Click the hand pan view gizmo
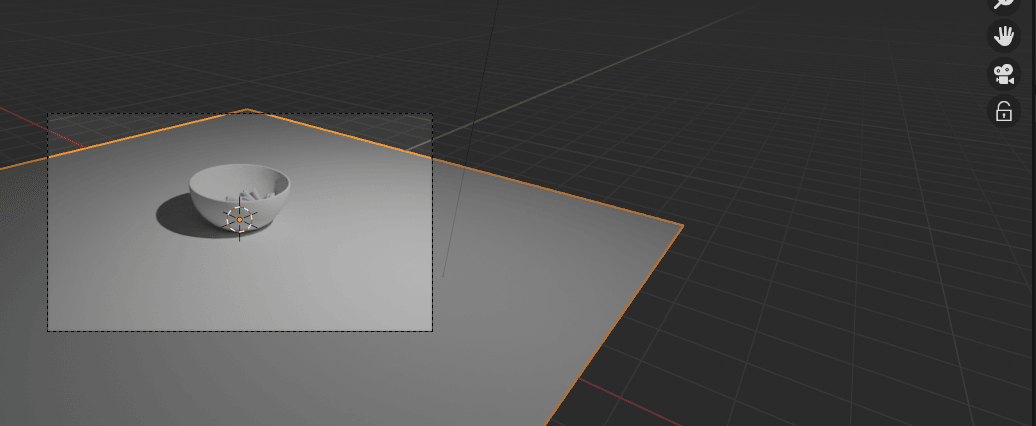Image resolution: width=1036 pixels, height=426 pixels. tap(1003, 37)
